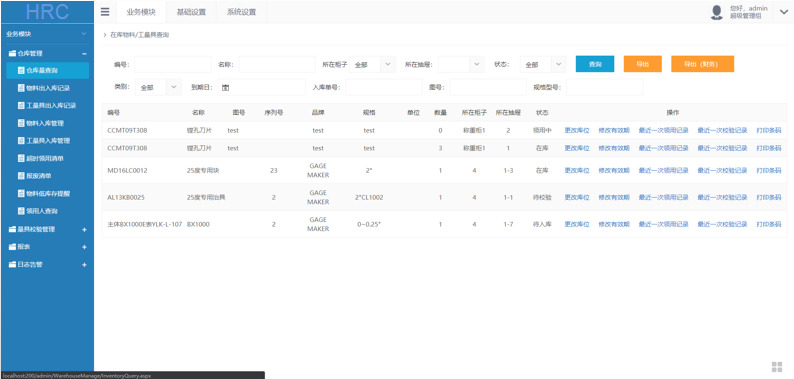Collapse the 业务模块 sidebar section chevron
This screenshot has width=794, height=379.
tap(84, 34)
